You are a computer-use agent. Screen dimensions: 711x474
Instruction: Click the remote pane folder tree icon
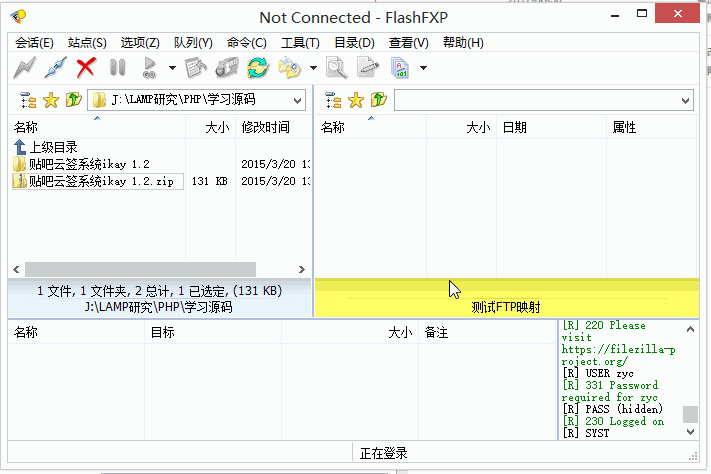click(333, 100)
